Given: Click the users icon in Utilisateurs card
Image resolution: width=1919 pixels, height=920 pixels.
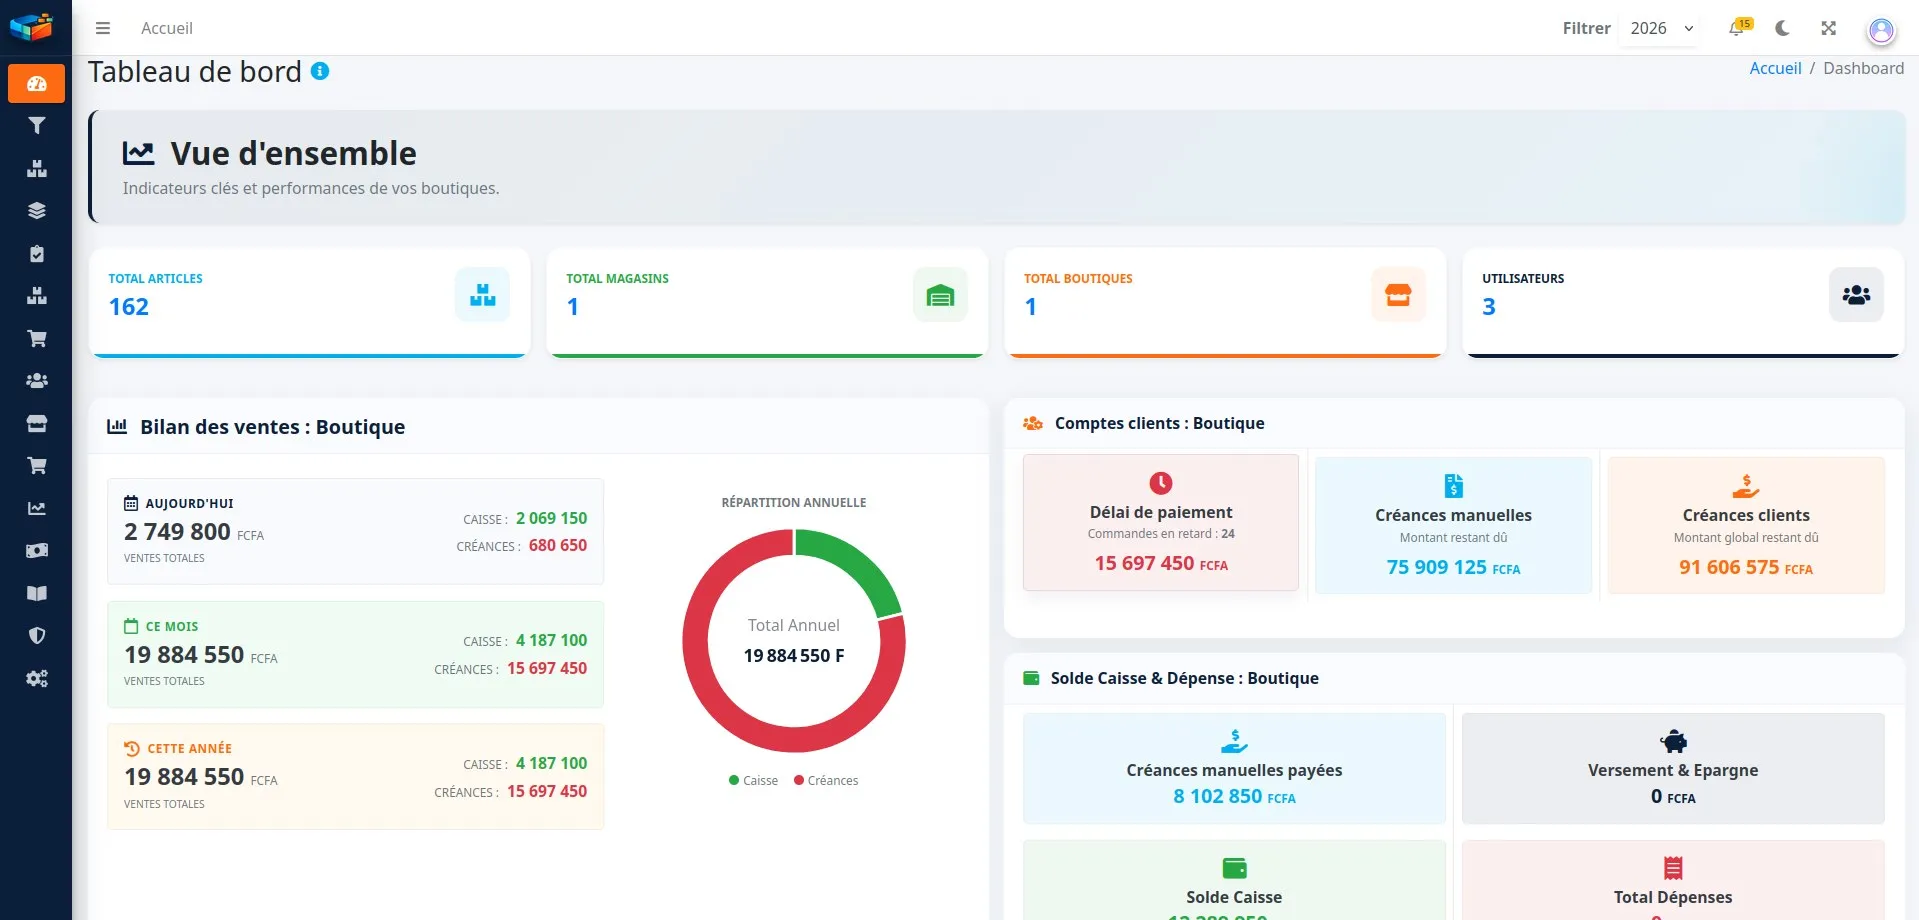Looking at the screenshot, I should point(1856,295).
